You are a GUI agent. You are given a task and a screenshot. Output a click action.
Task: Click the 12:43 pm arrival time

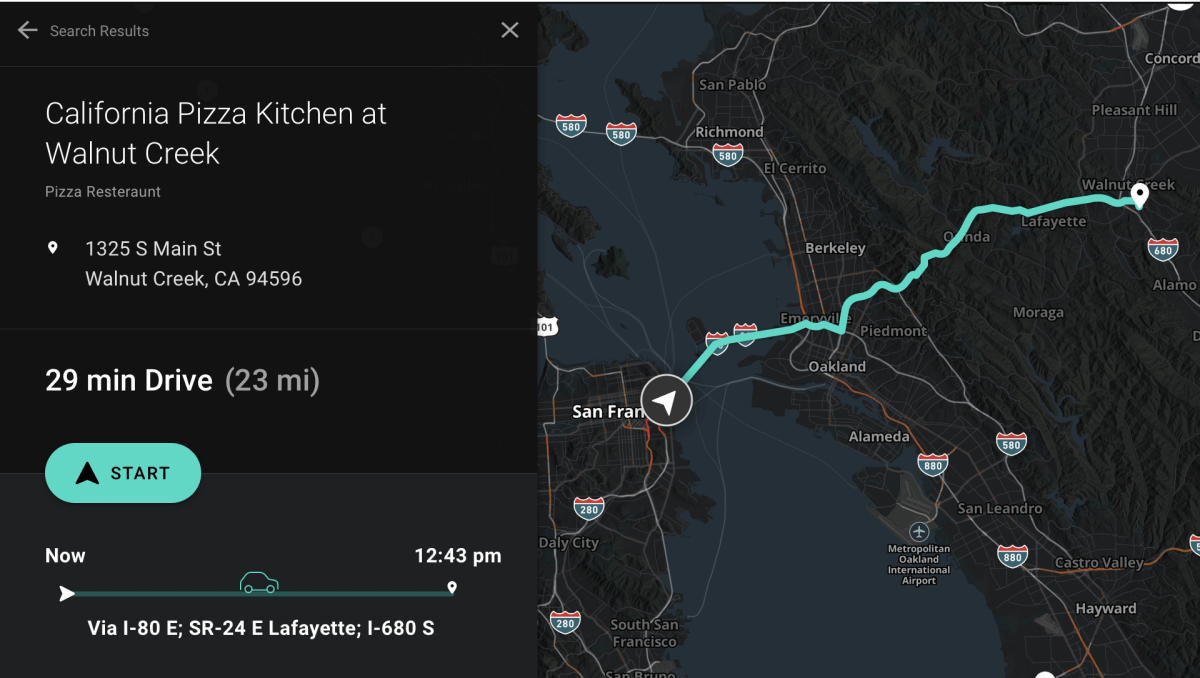pyautogui.click(x=458, y=556)
